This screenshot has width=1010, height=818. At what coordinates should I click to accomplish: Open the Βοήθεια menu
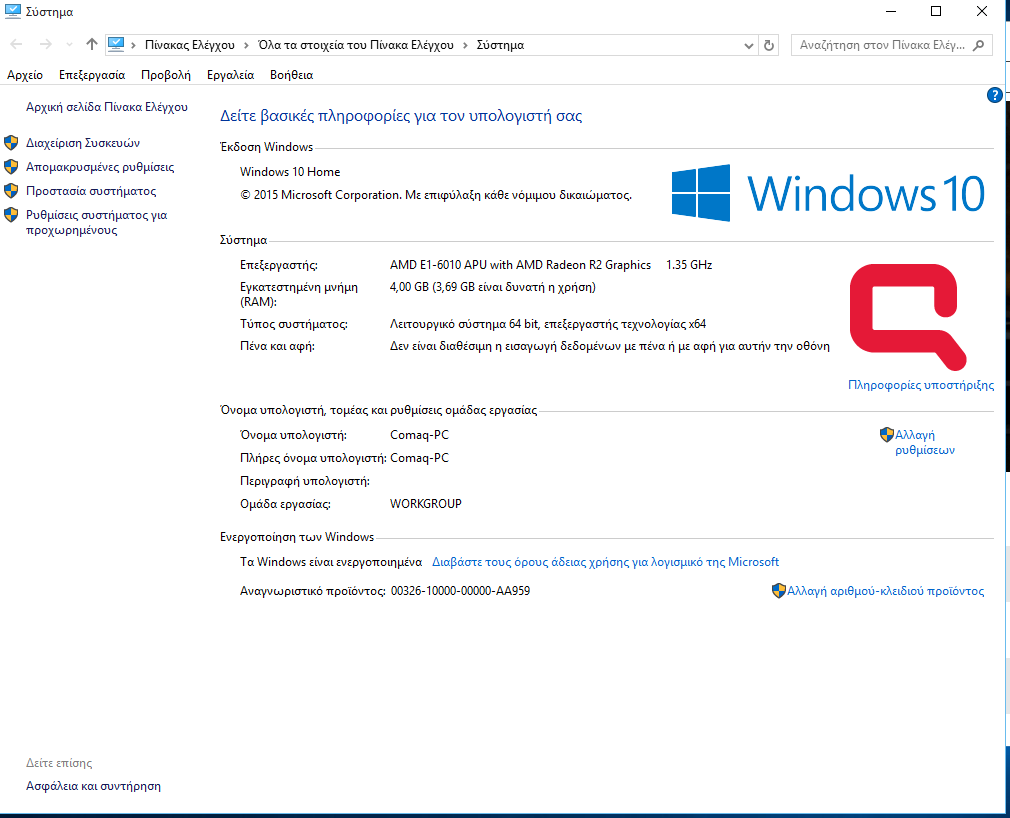tap(292, 75)
